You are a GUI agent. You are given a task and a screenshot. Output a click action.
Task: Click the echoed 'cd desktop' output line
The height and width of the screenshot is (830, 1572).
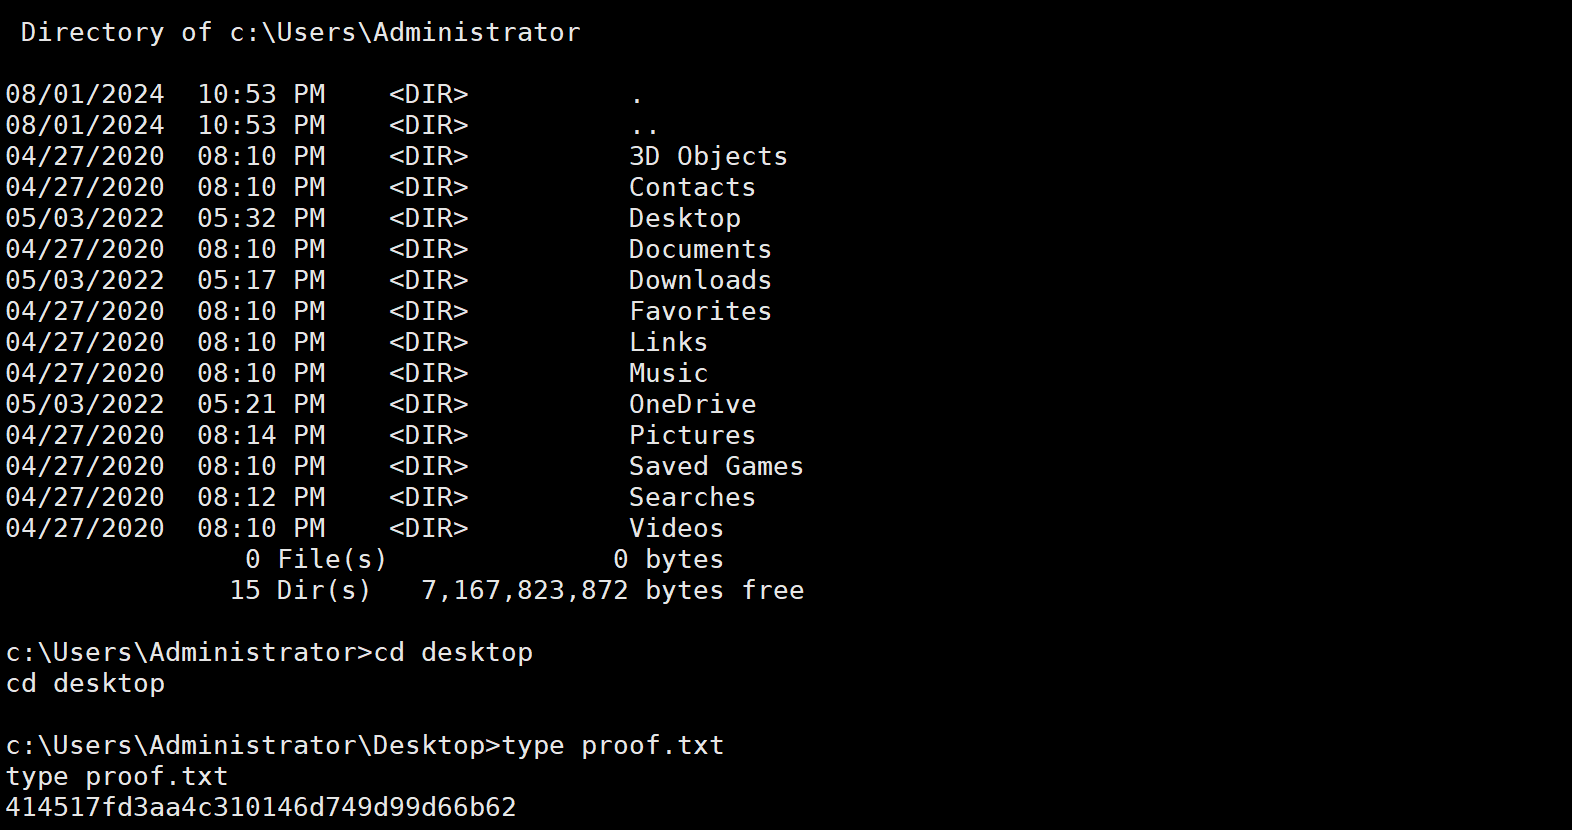tap(85, 684)
